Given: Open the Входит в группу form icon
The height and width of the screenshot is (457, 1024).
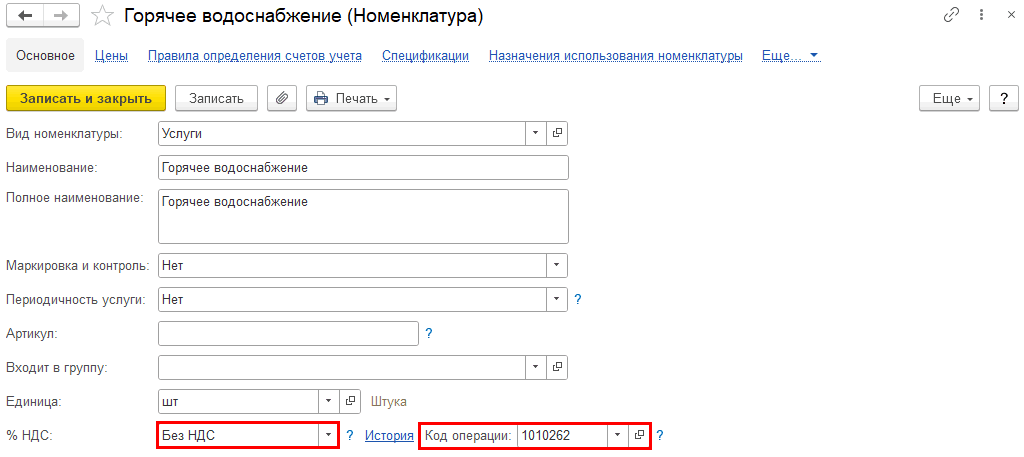Looking at the screenshot, I should 558,367.
